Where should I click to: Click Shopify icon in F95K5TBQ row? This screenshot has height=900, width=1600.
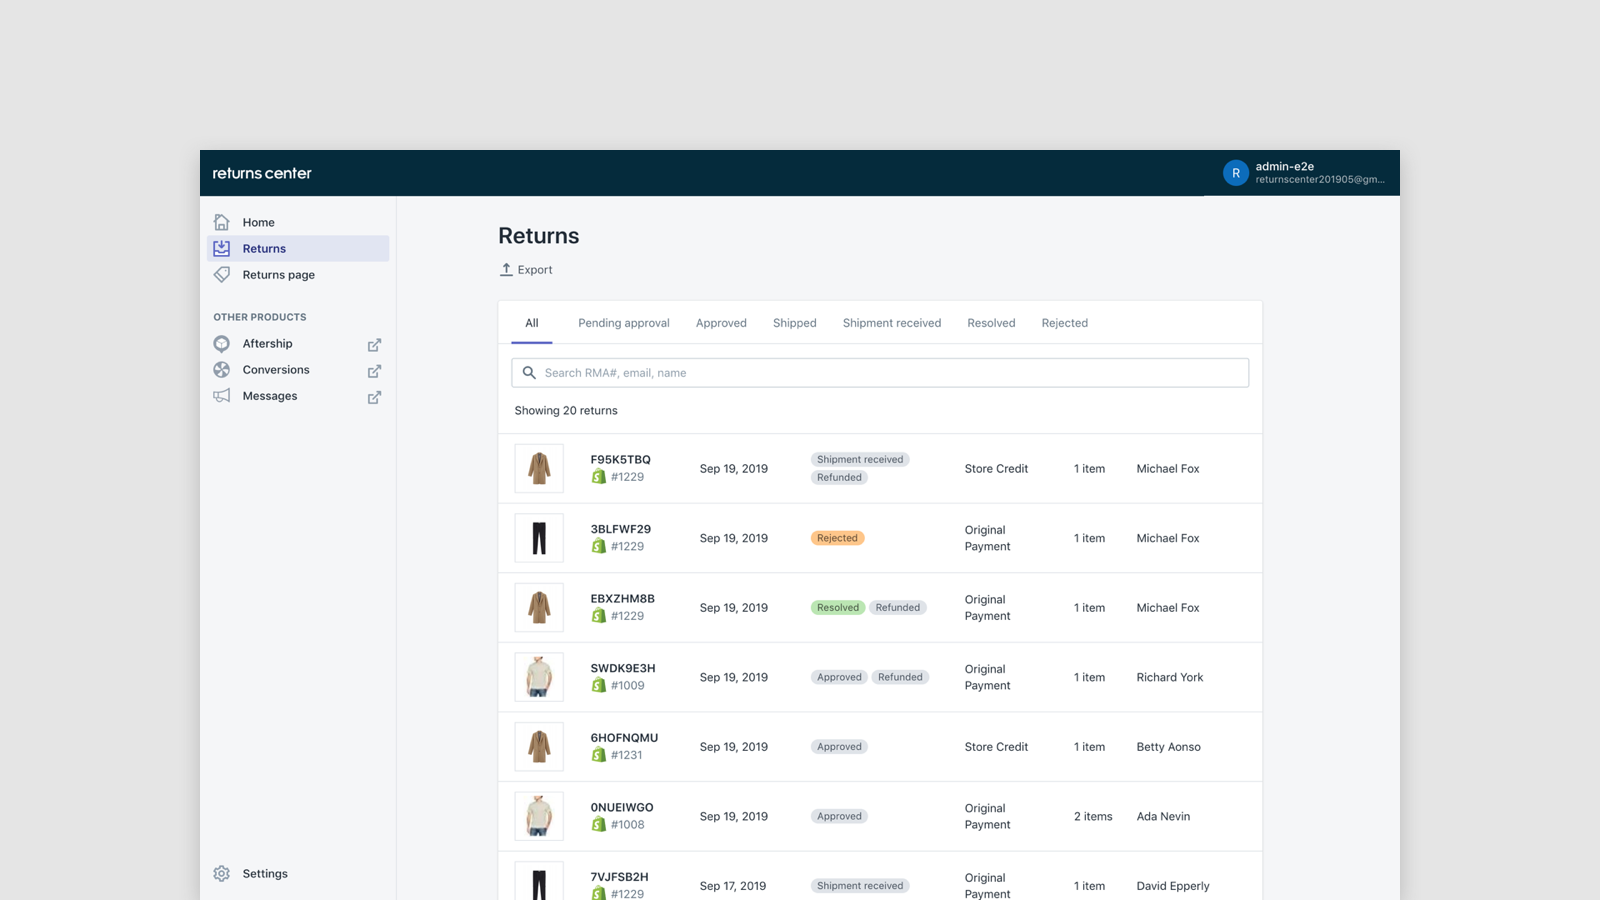point(598,477)
